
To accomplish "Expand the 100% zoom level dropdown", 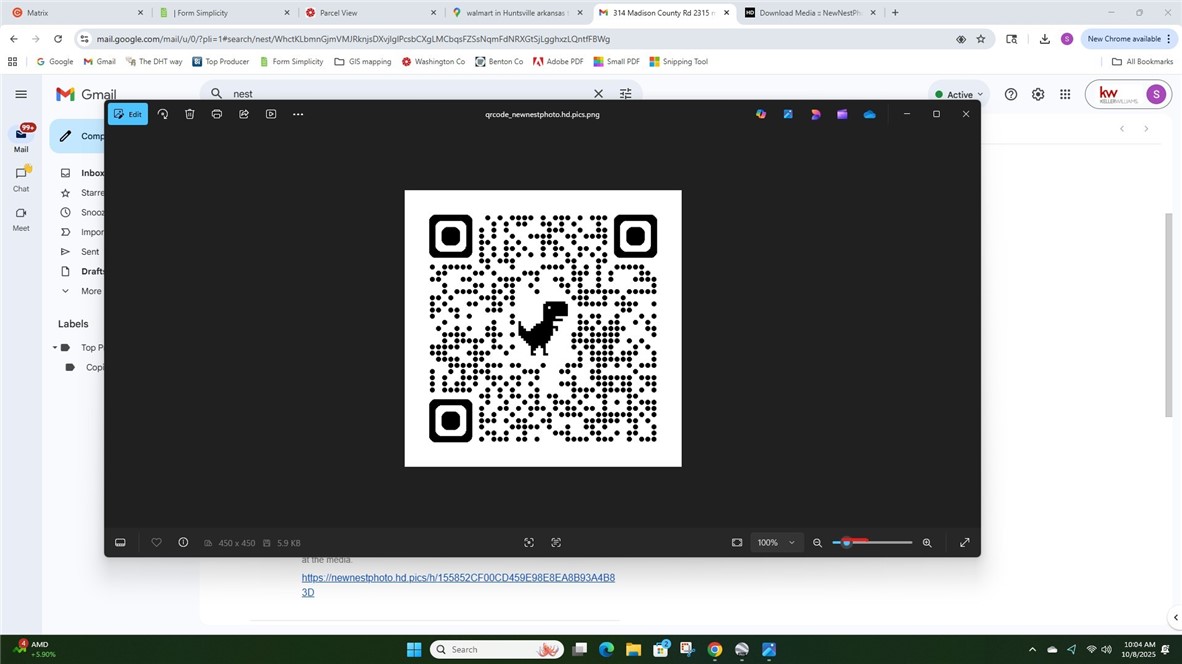I will (x=791, y=543).
